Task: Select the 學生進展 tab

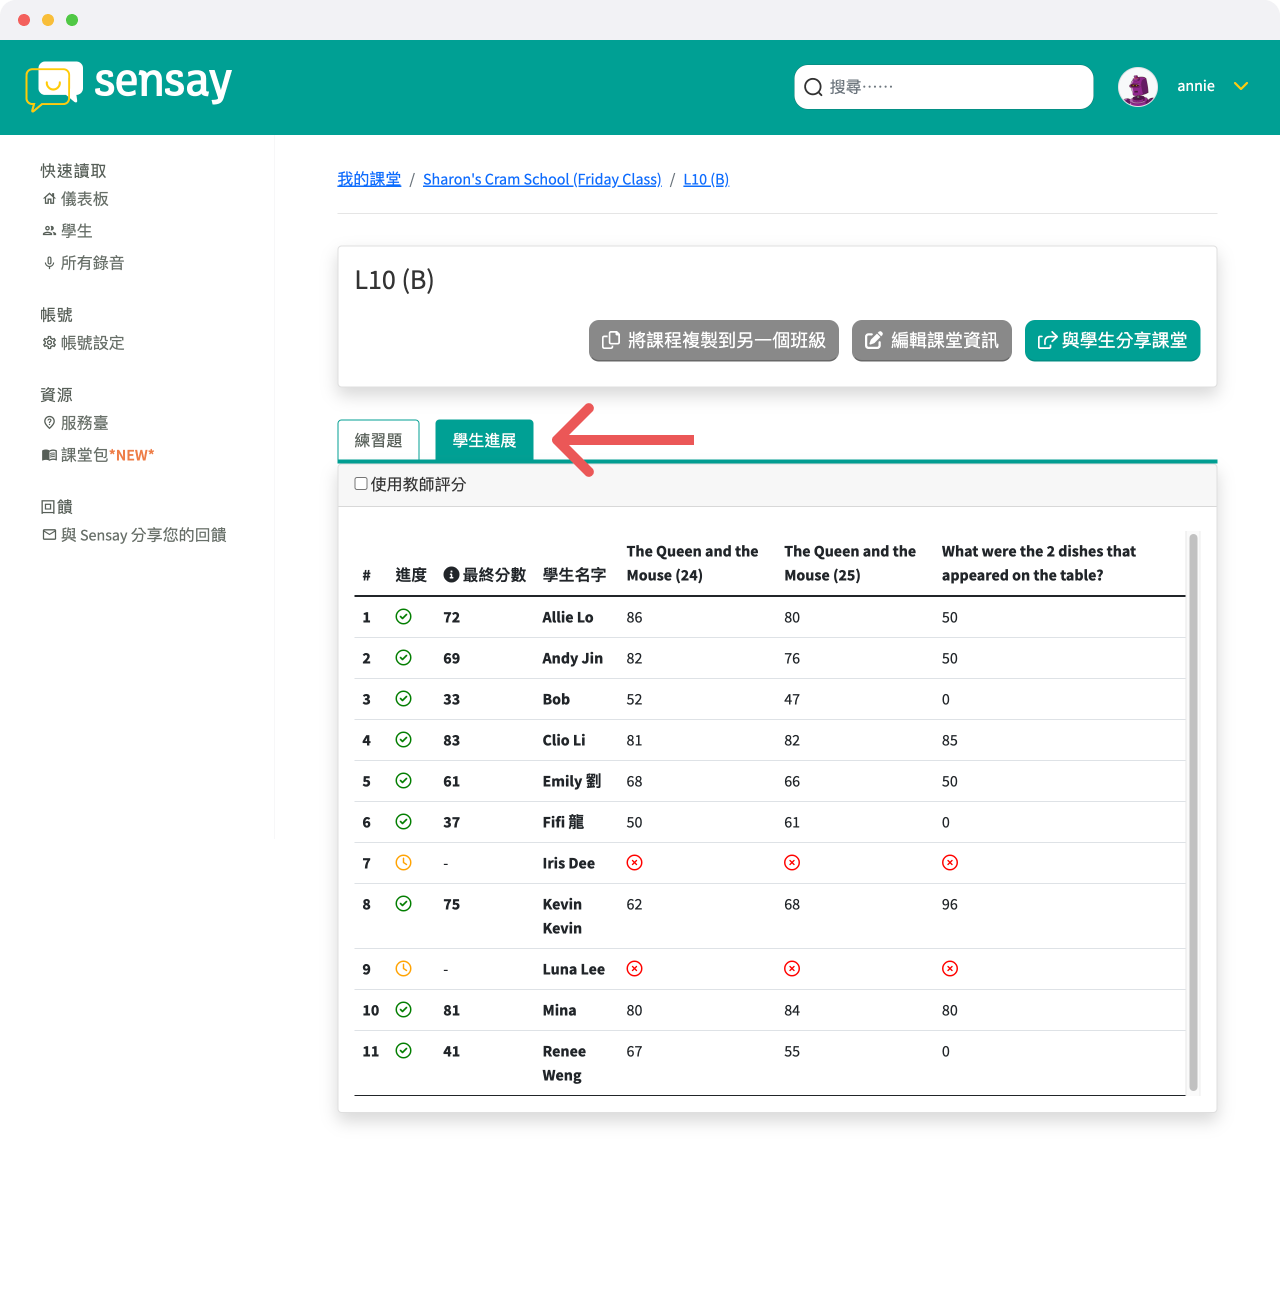Action: (x=485, y=440)
